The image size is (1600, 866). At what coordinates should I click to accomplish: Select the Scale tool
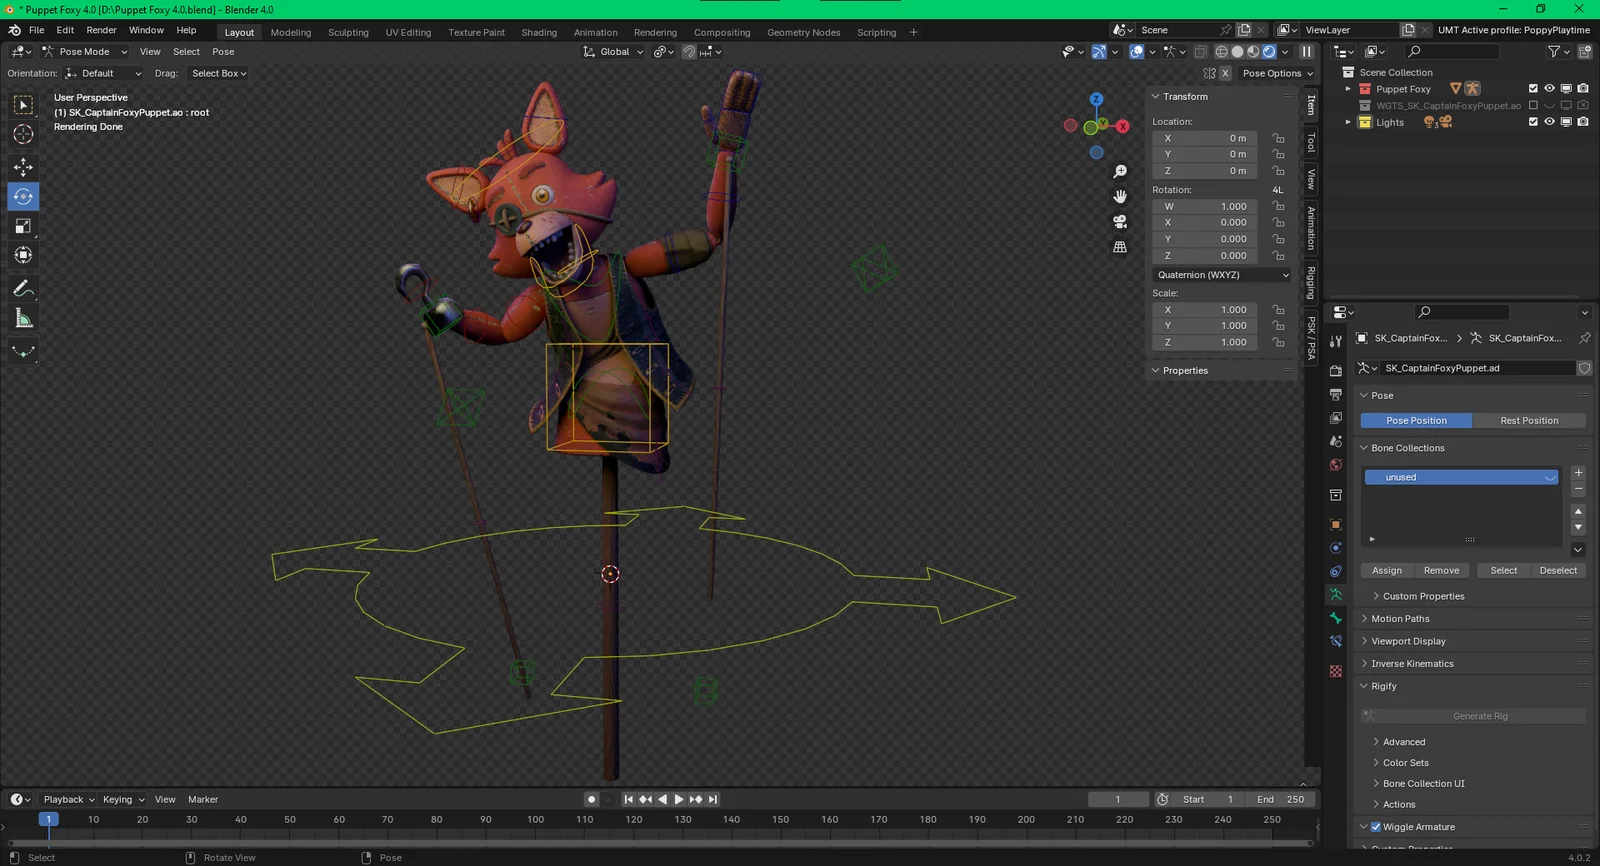23,226
